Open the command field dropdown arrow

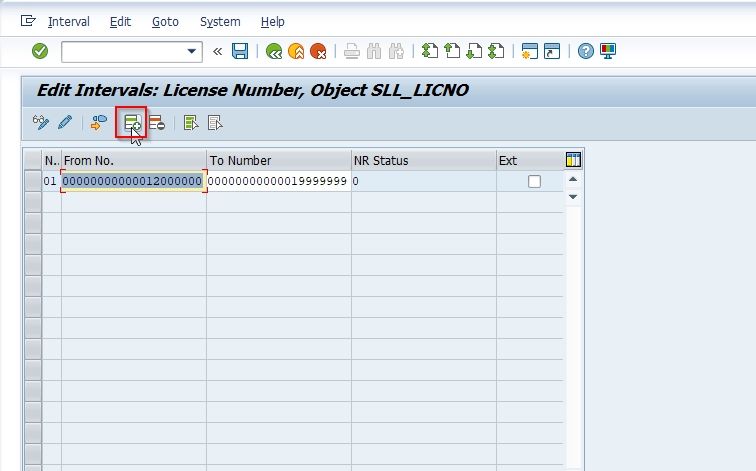point(191,51)
